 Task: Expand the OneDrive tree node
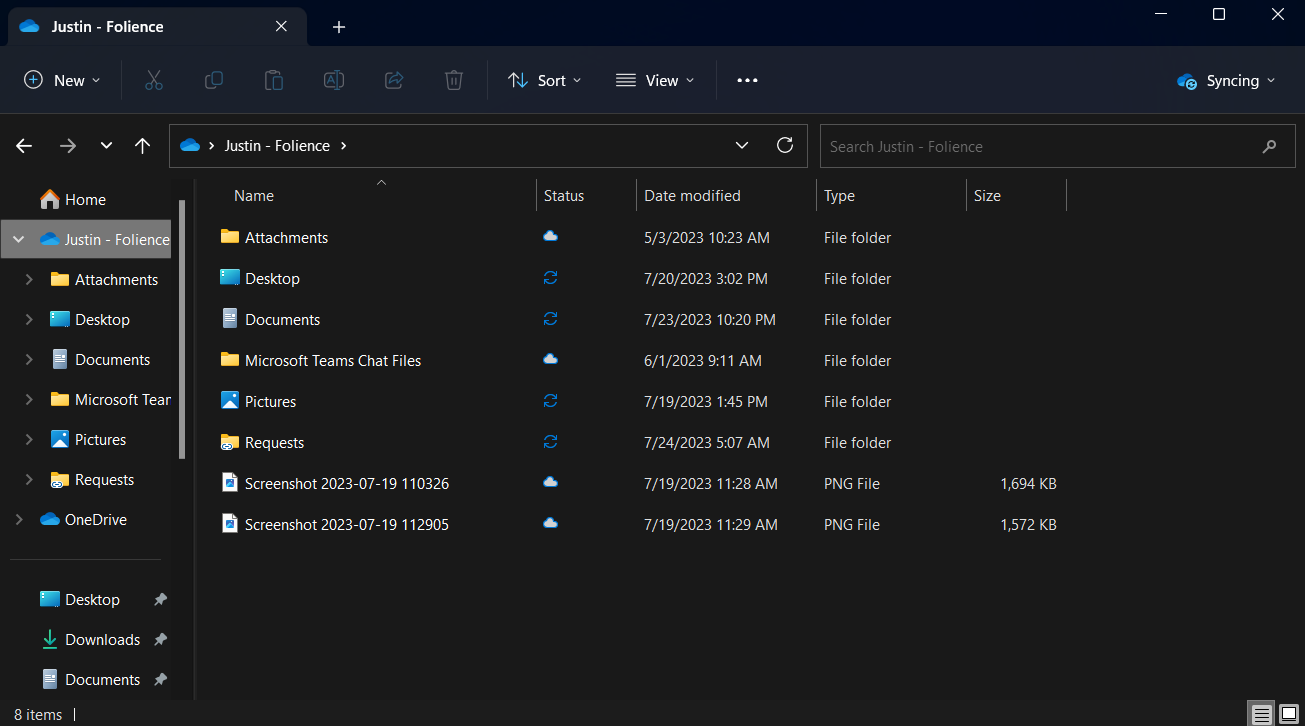click(x=20, y=519)
